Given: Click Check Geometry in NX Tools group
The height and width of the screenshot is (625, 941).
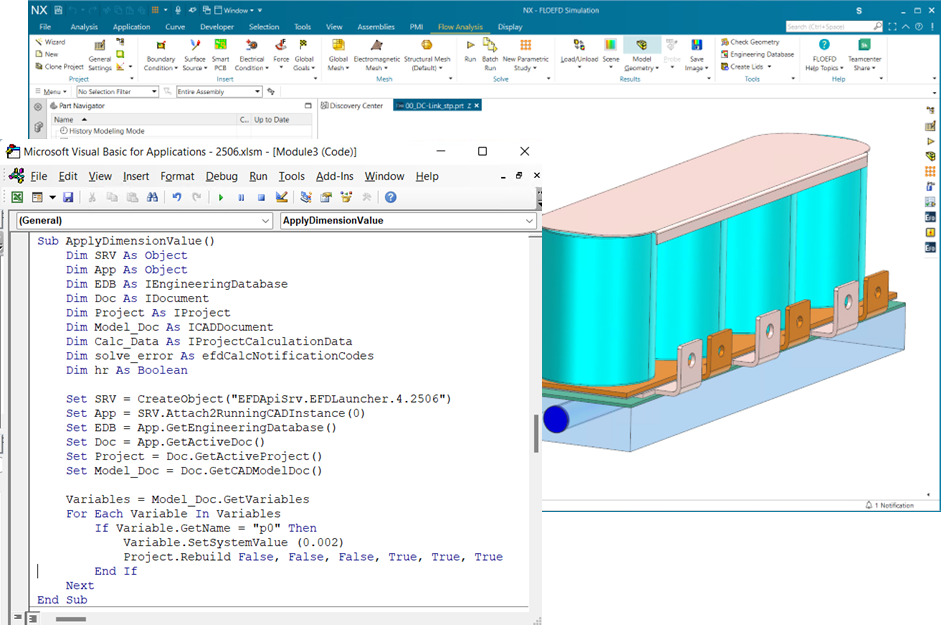Looking at the screenshot, I should pos(750,42).
